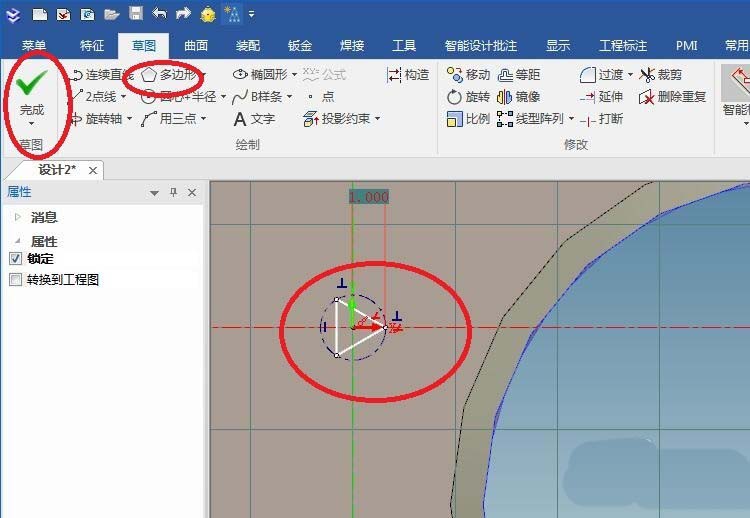Toggle the 锁定 checkbox
Image resolution: width=750 pixels, height=518 pixels.
click(x=15, y=259)
